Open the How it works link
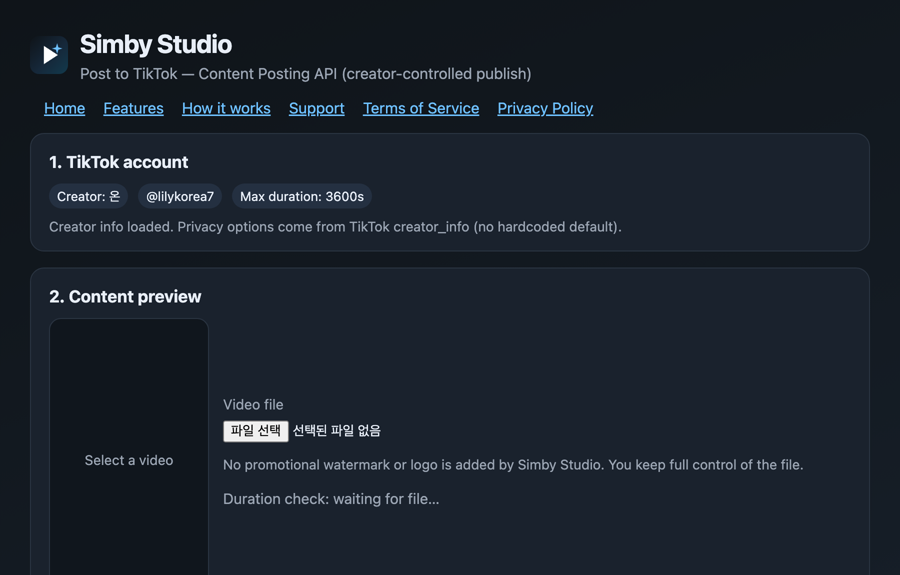Image resolution: width=900 pixels, height=575 pixels. coord(226,108)
